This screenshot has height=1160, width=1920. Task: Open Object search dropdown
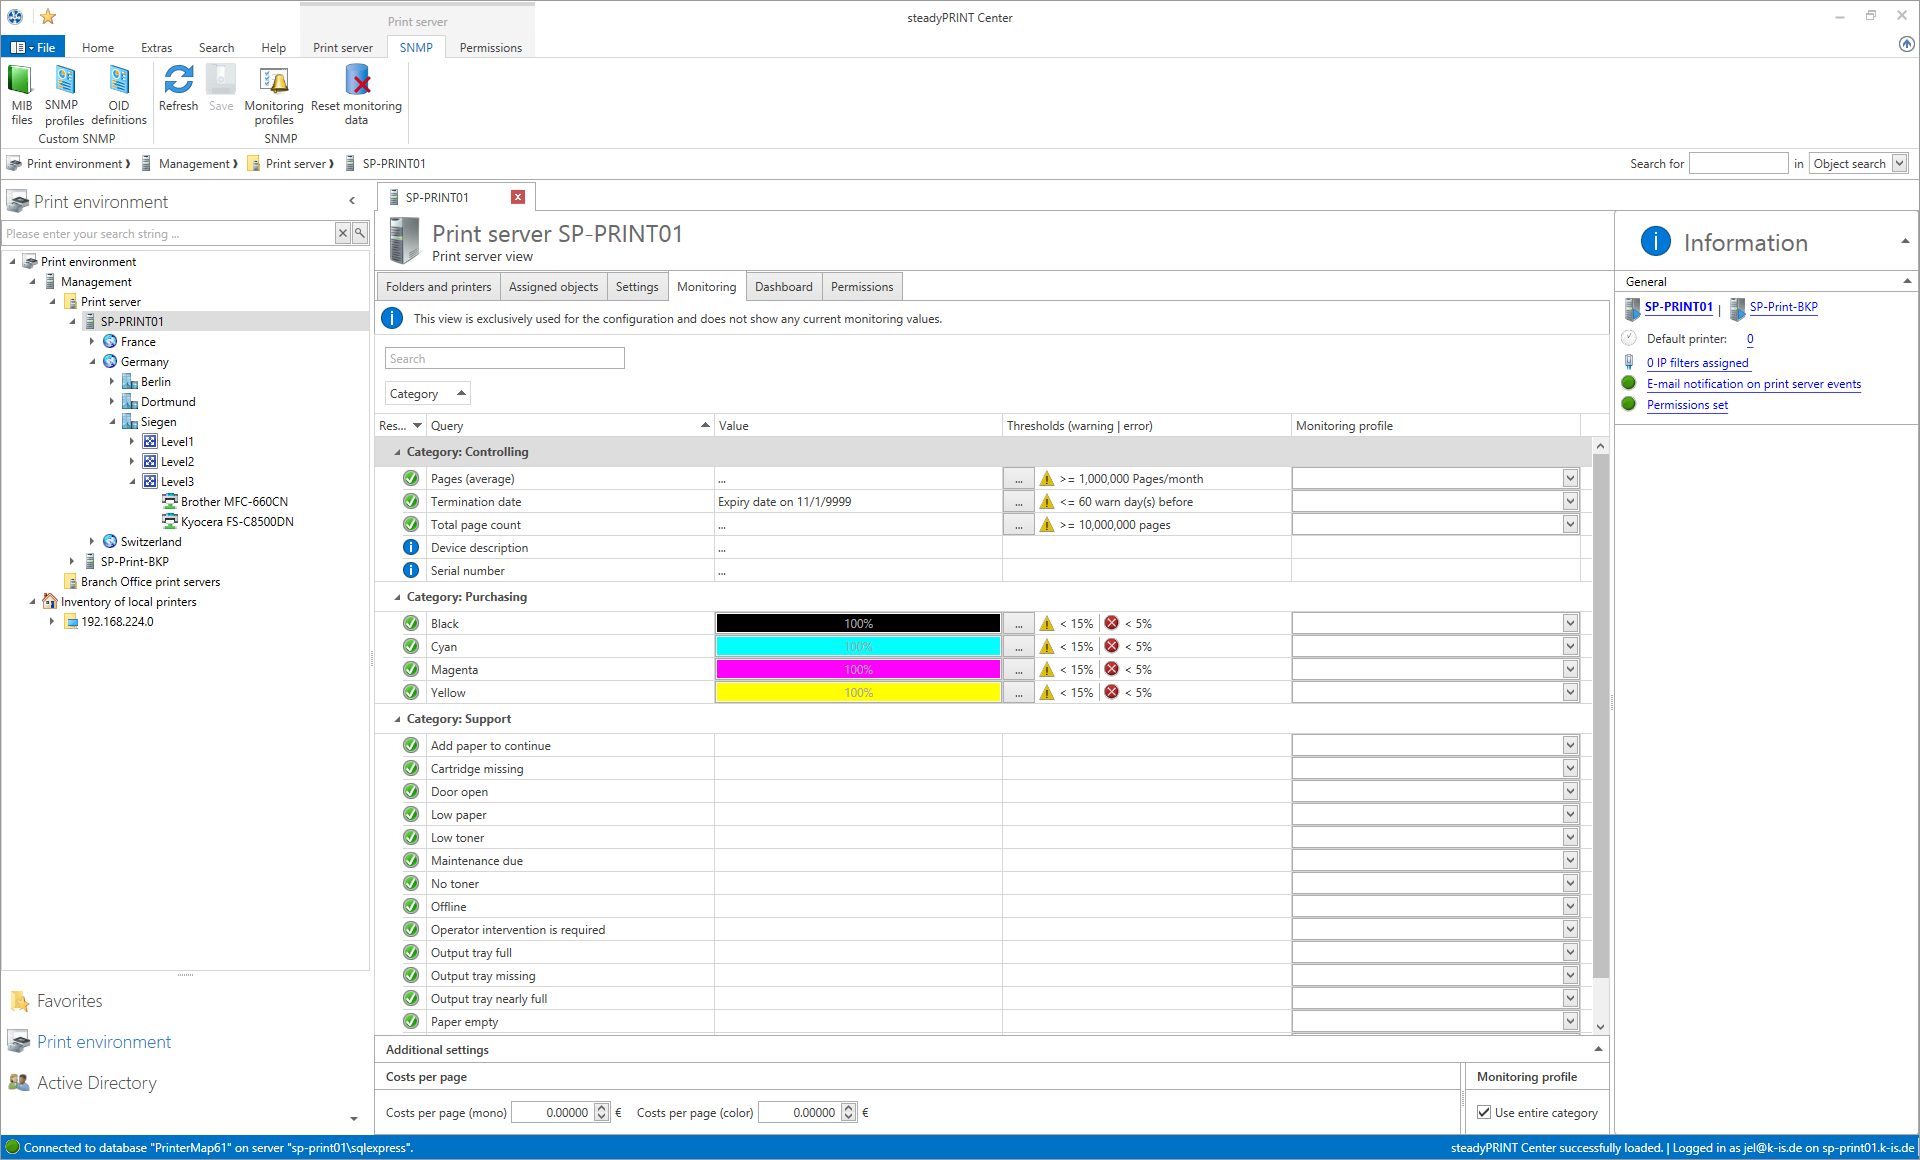point(1899,163)
